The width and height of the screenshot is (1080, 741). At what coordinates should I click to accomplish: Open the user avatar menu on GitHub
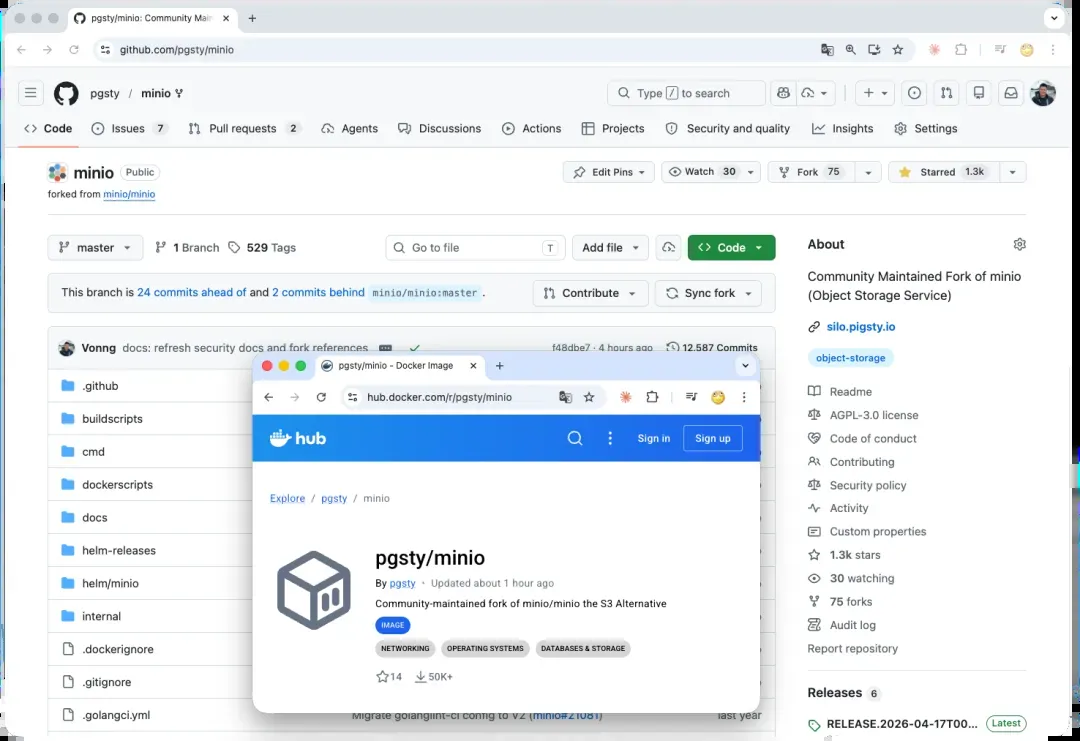1043,93
